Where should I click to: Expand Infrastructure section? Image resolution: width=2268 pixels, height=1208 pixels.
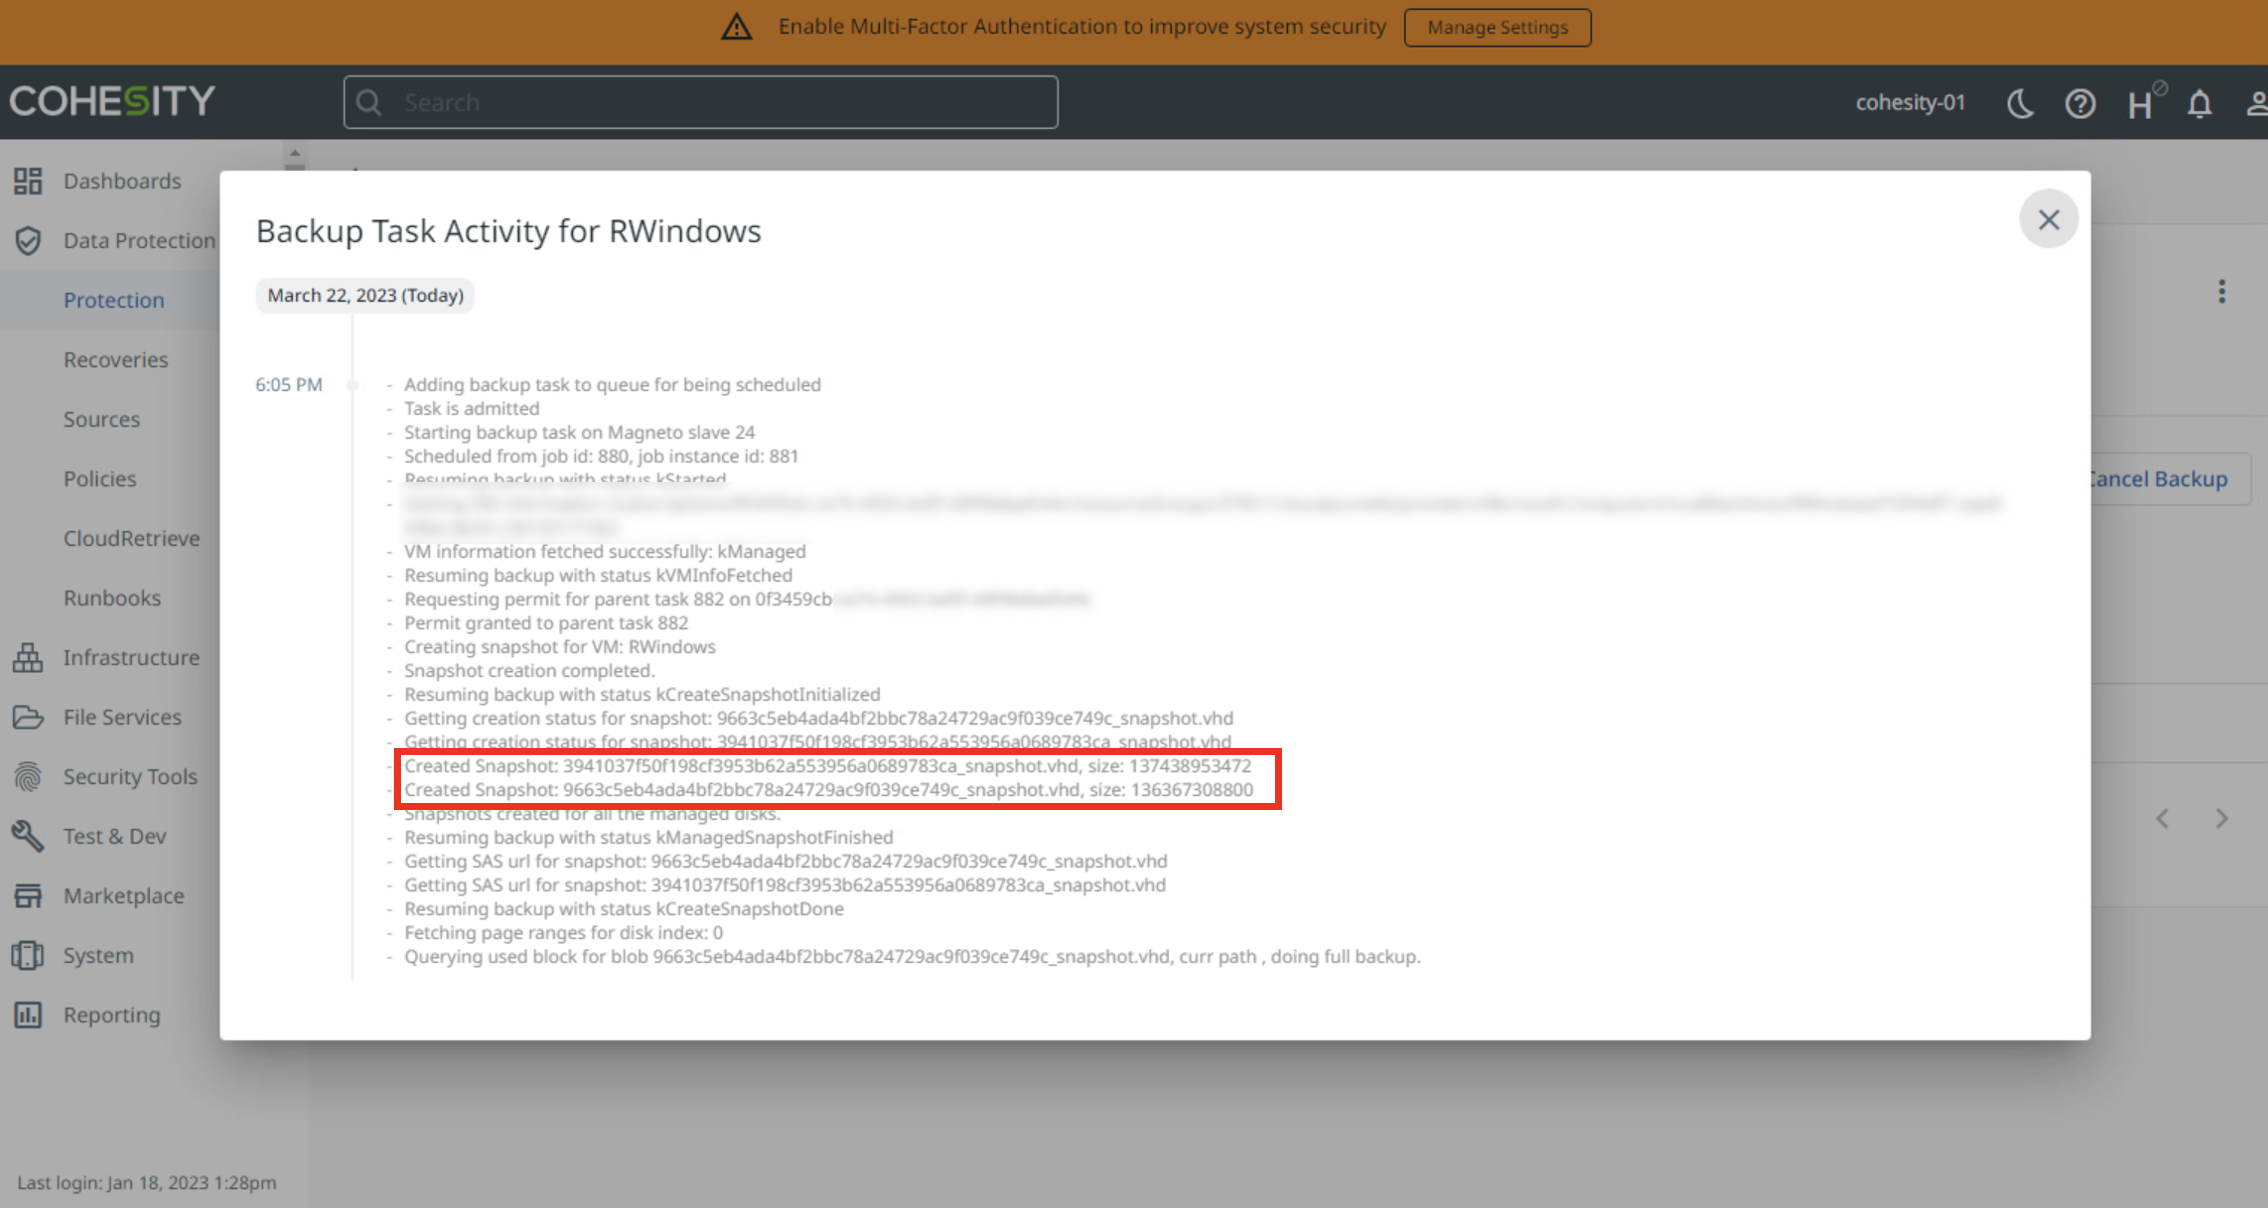132,657
